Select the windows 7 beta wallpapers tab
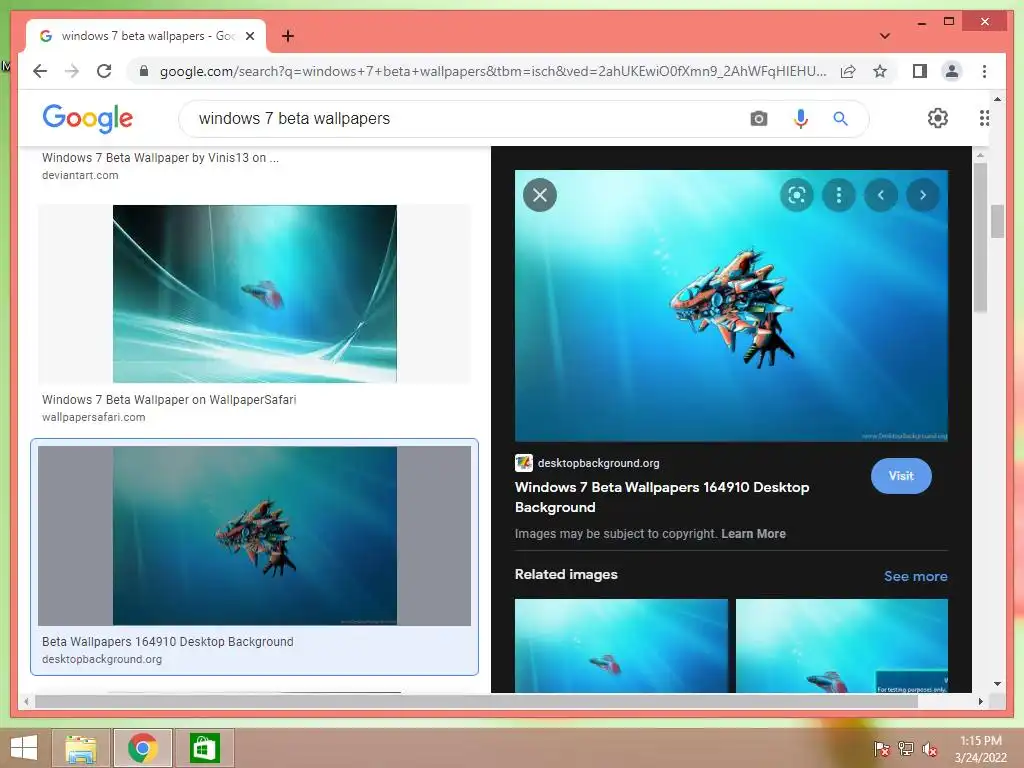The height and width of the screenshot is (768, 1024). [146, 36]
